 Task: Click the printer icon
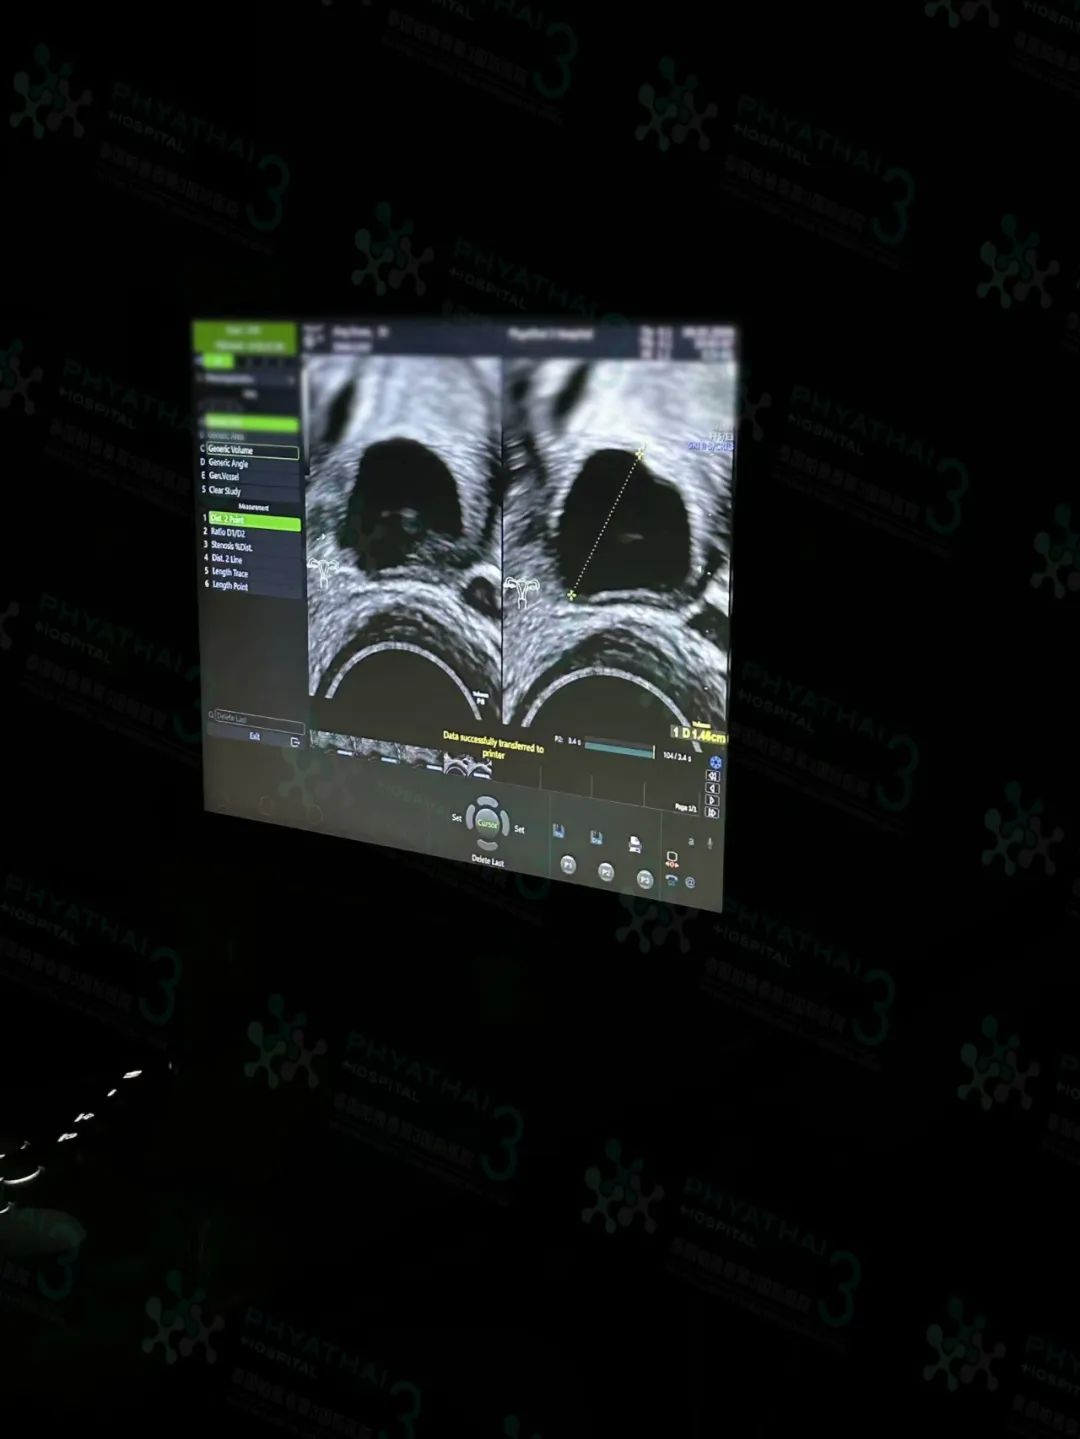(634, 845)
